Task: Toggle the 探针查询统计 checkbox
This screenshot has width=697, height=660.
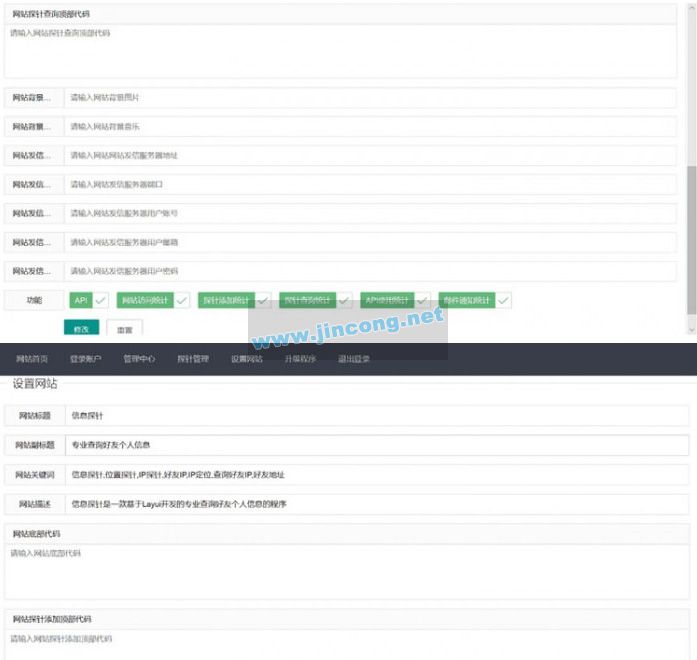Action: click(316, 300)
